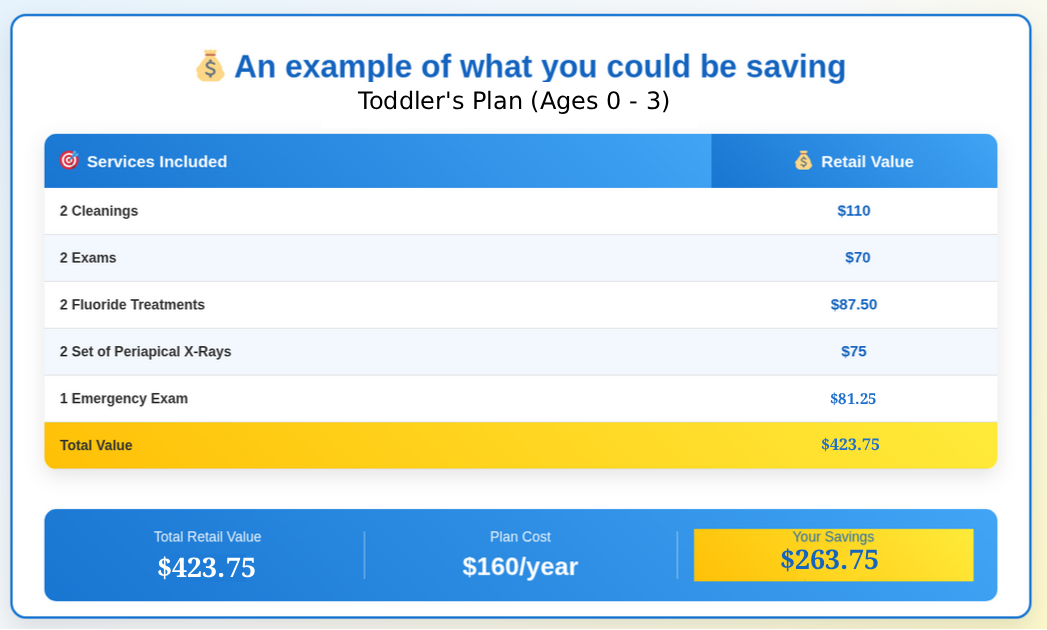Click the yellow Your Savings $263.75 box

(833, 555)
